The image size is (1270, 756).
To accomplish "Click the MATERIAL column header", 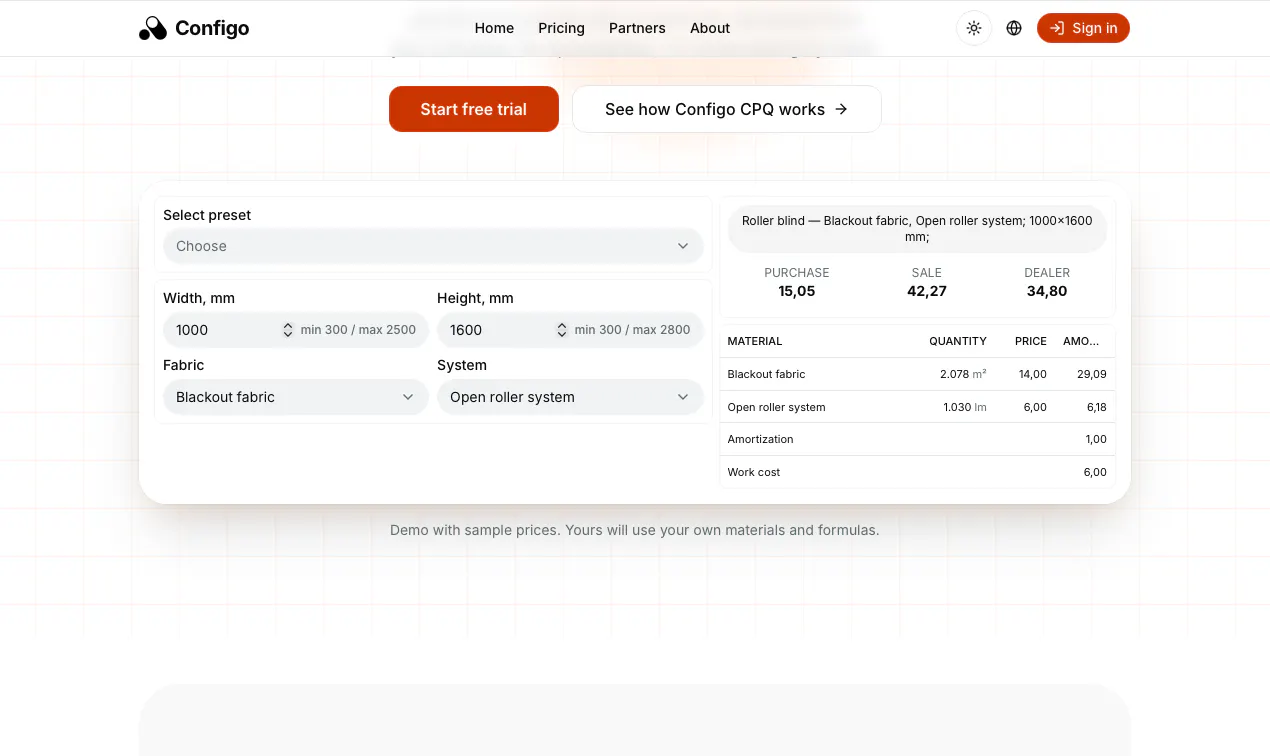I will [755, 341].
